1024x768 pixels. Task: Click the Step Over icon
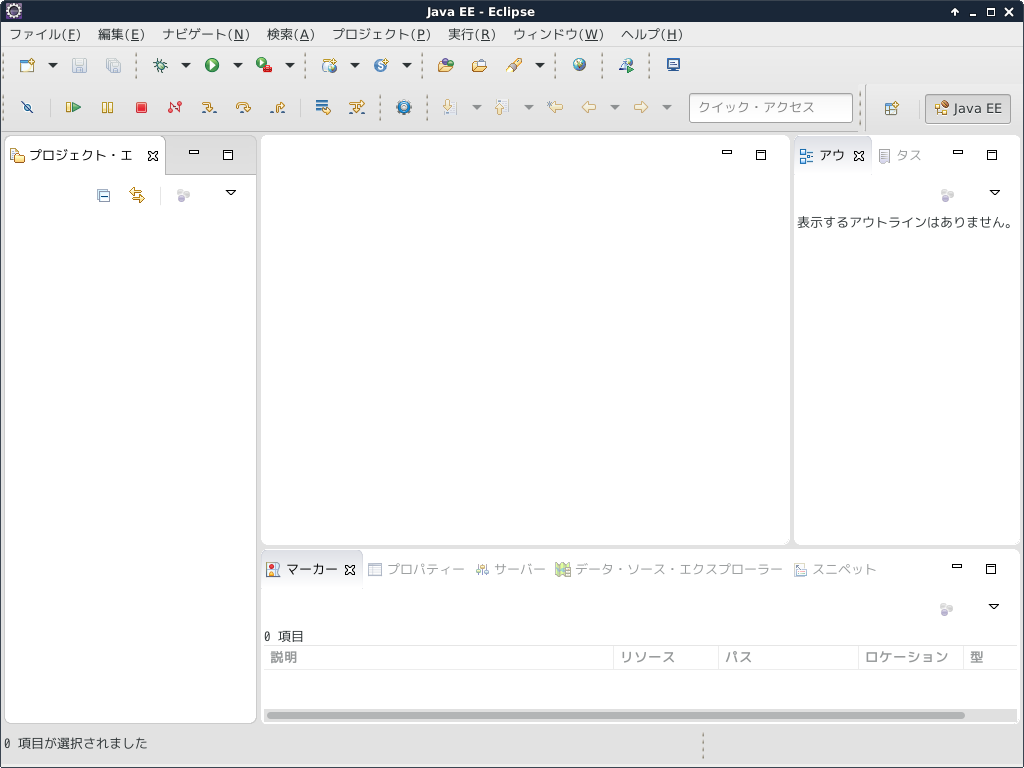(x=243, y=107)
